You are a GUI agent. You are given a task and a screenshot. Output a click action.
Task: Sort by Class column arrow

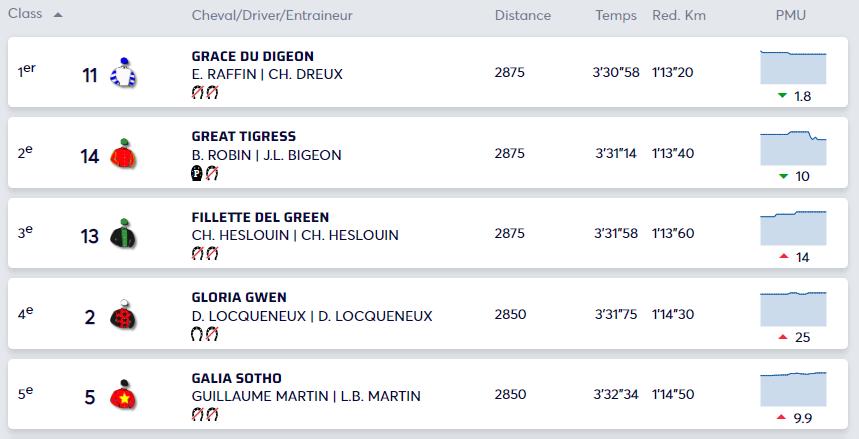(x=58, y=16)
